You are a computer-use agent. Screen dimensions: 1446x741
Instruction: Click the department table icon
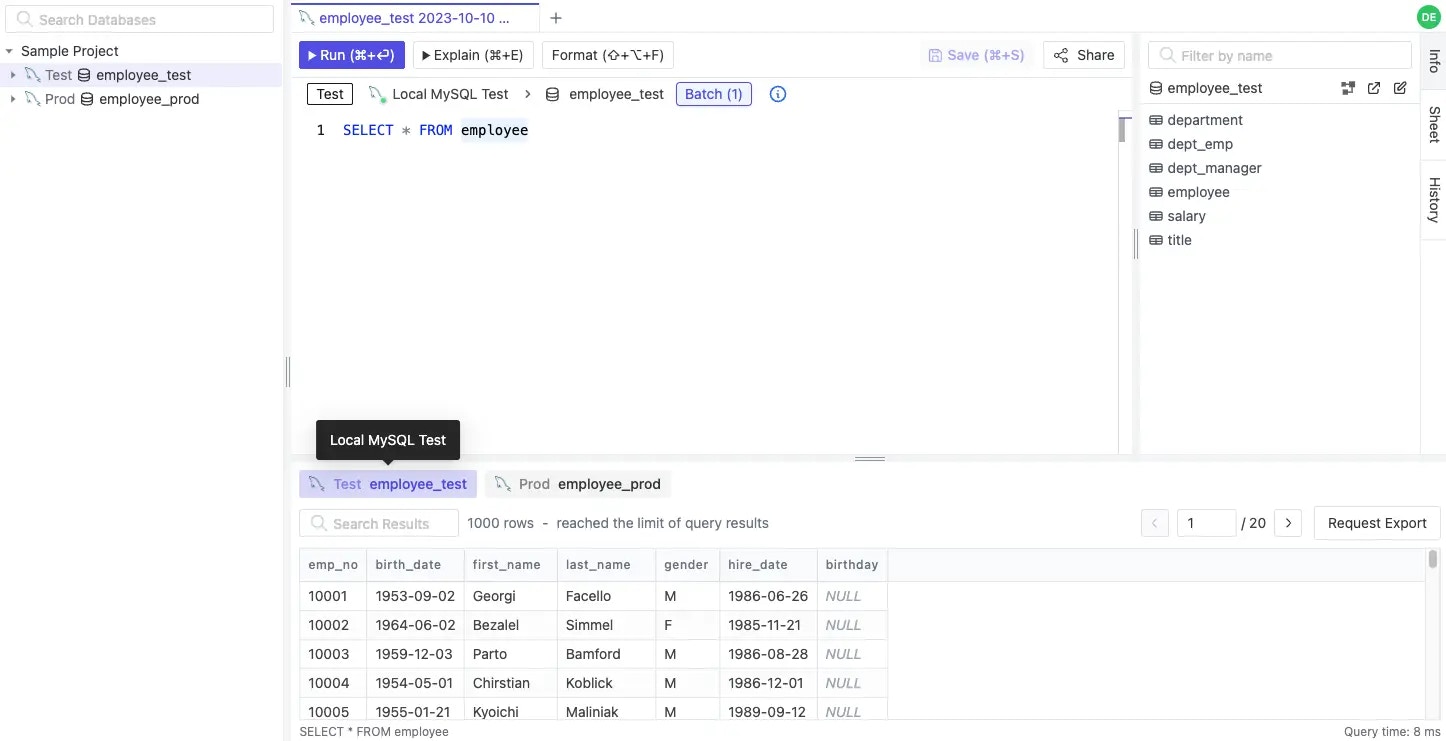pos(1156,120)
